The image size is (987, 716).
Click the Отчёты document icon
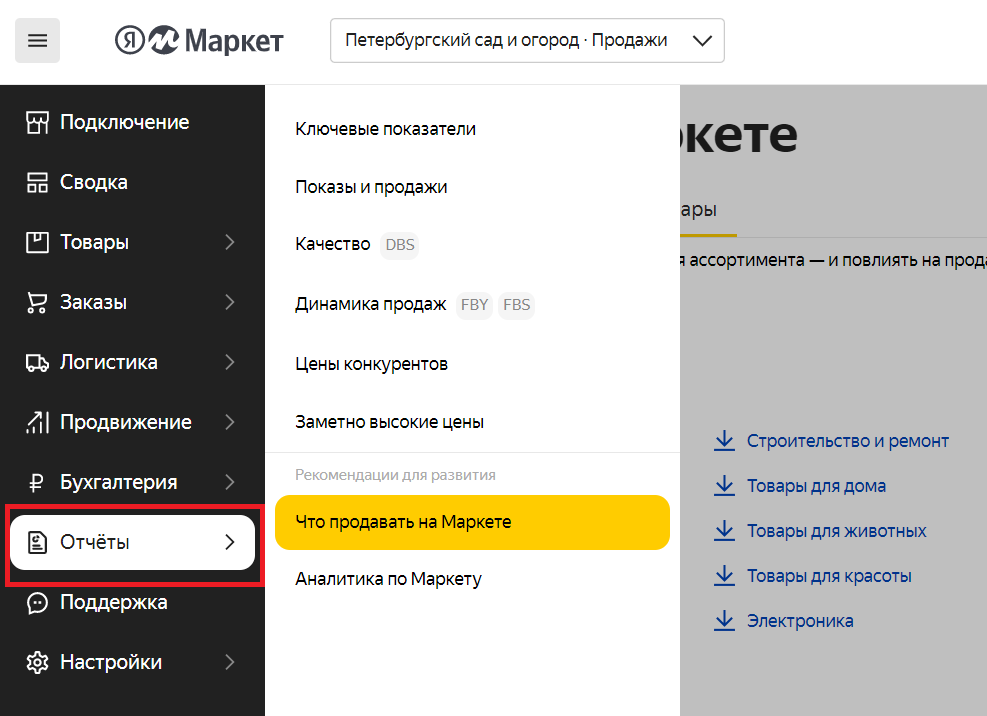tap(37, 543)
